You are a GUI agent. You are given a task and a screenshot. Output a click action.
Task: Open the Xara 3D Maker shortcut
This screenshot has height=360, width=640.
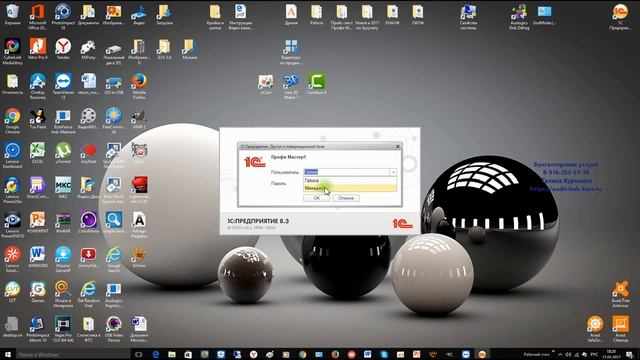click(x=291, y=86)
